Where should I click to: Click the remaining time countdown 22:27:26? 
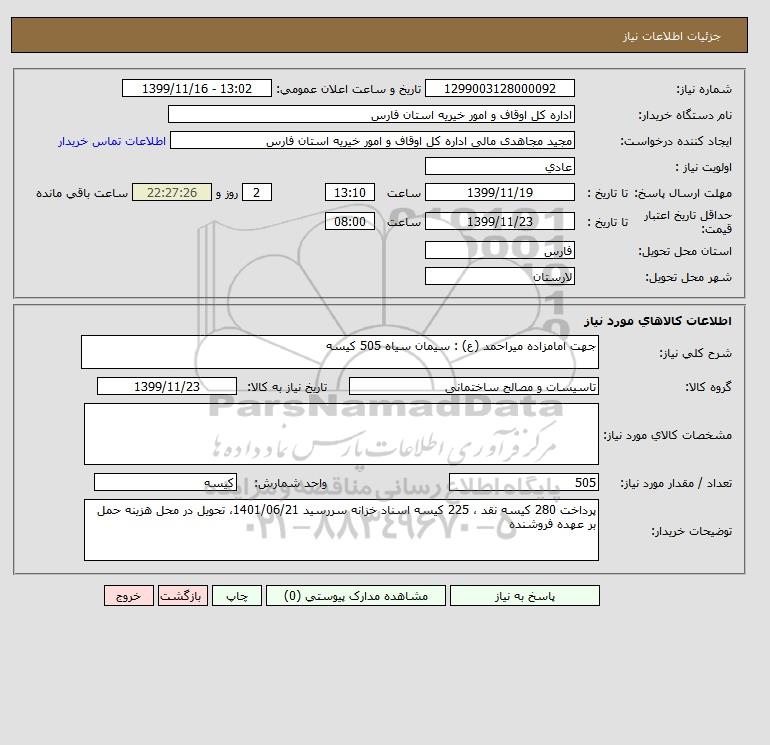coord(172,193)
